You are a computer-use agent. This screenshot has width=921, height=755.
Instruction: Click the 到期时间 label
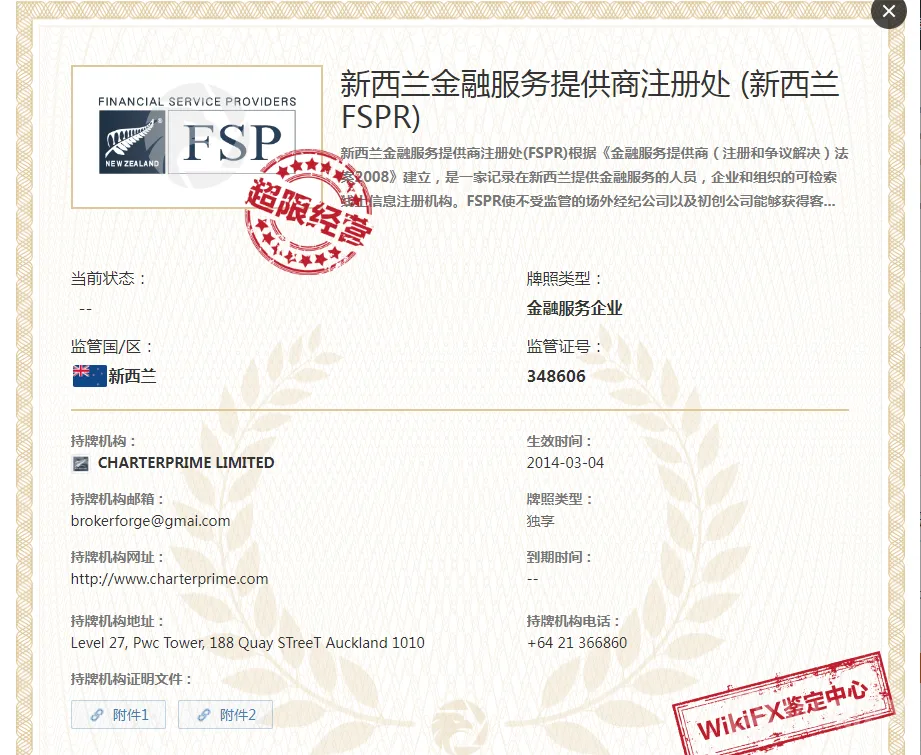[x=559, y=557]
